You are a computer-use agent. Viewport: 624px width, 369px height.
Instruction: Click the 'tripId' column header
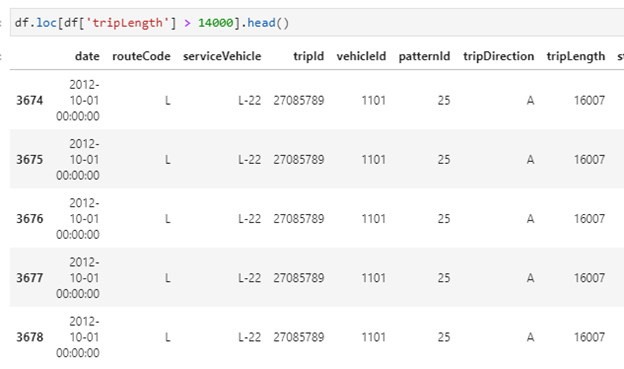click(308, 57)
